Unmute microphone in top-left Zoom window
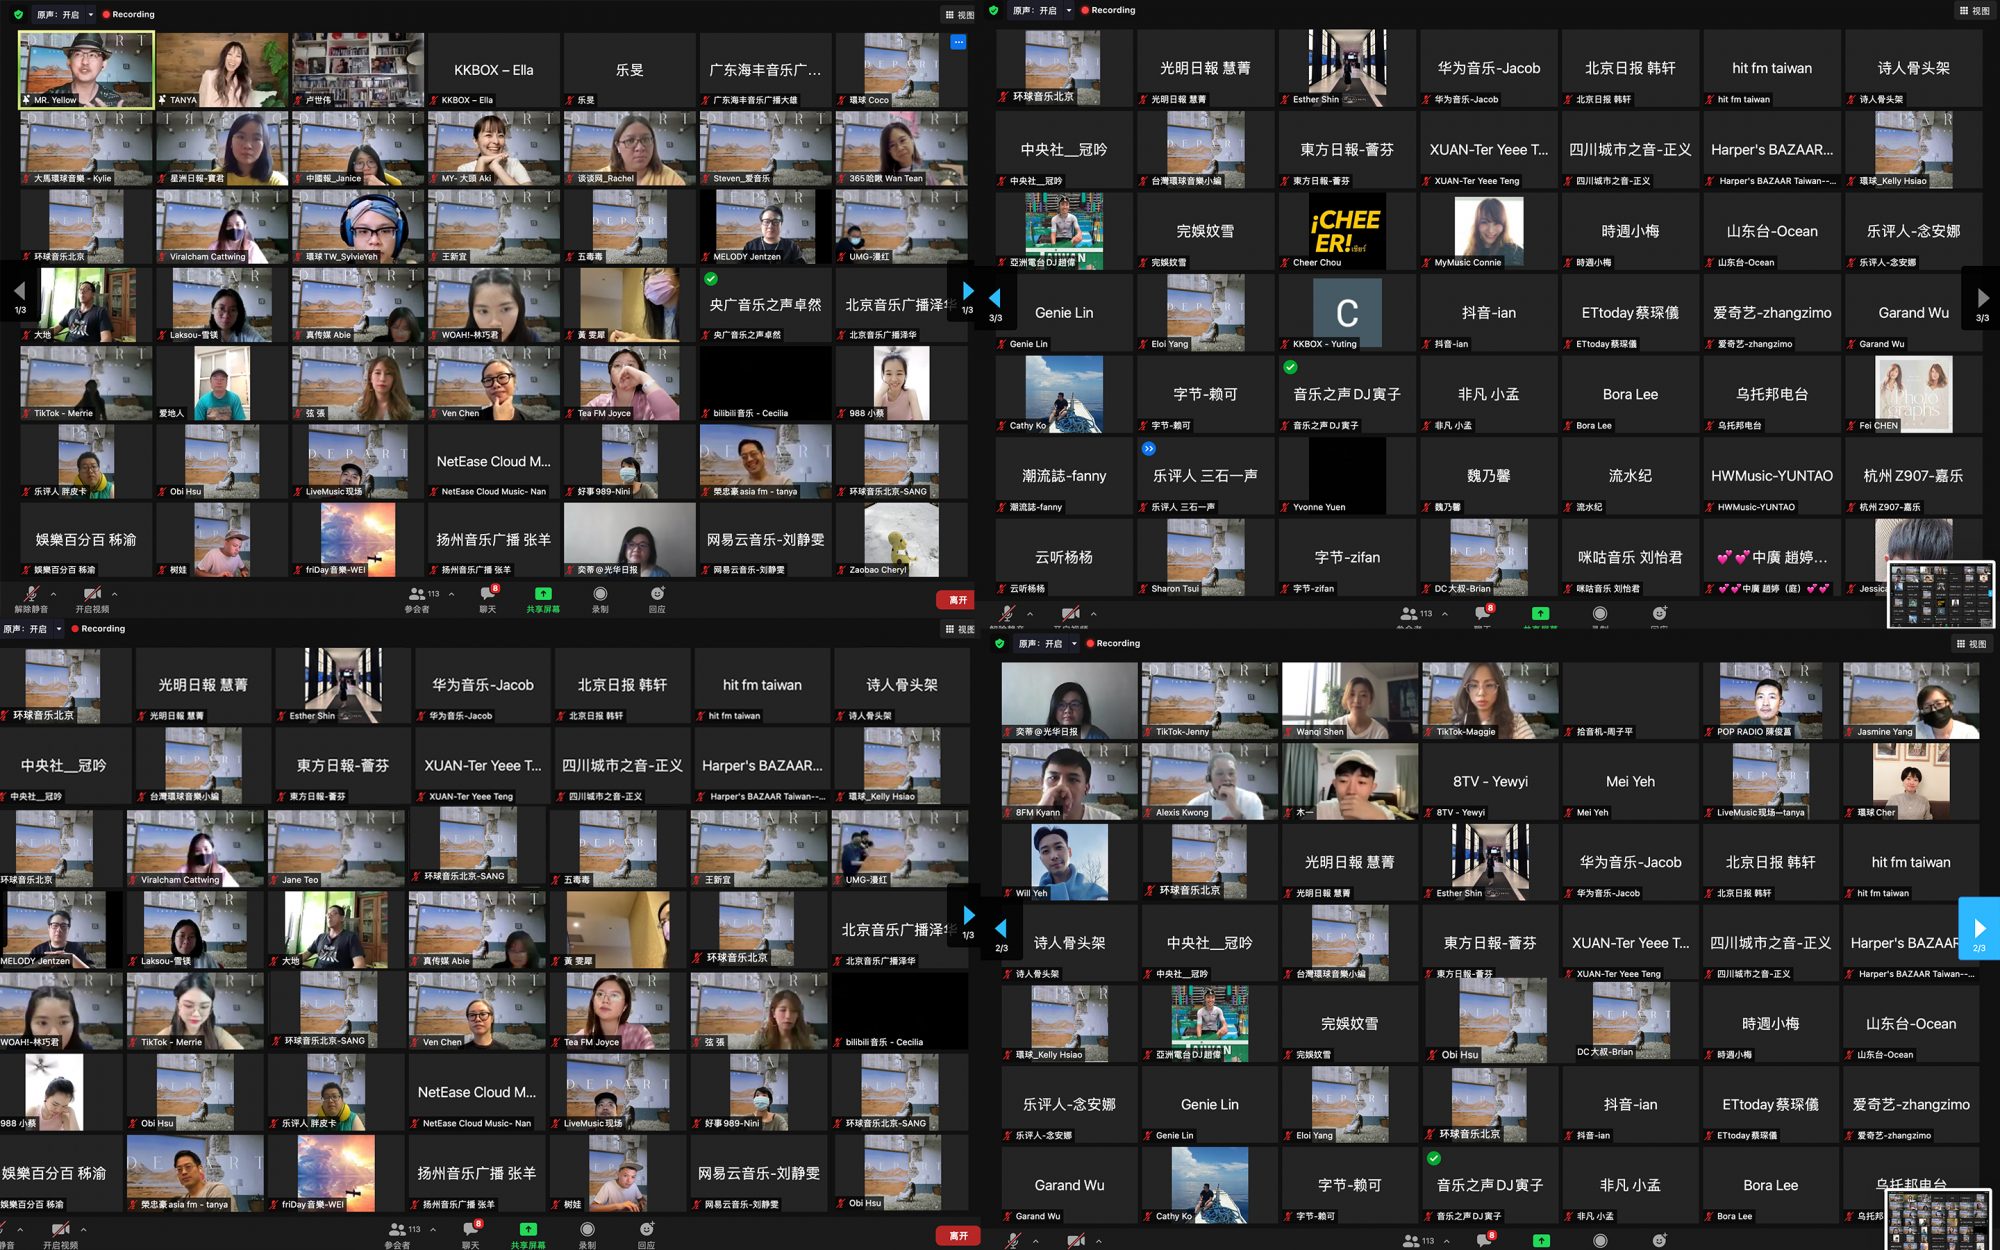The width and height of the screenshot is (2000, 1250). pyautogui.click(x=31, y=595)
